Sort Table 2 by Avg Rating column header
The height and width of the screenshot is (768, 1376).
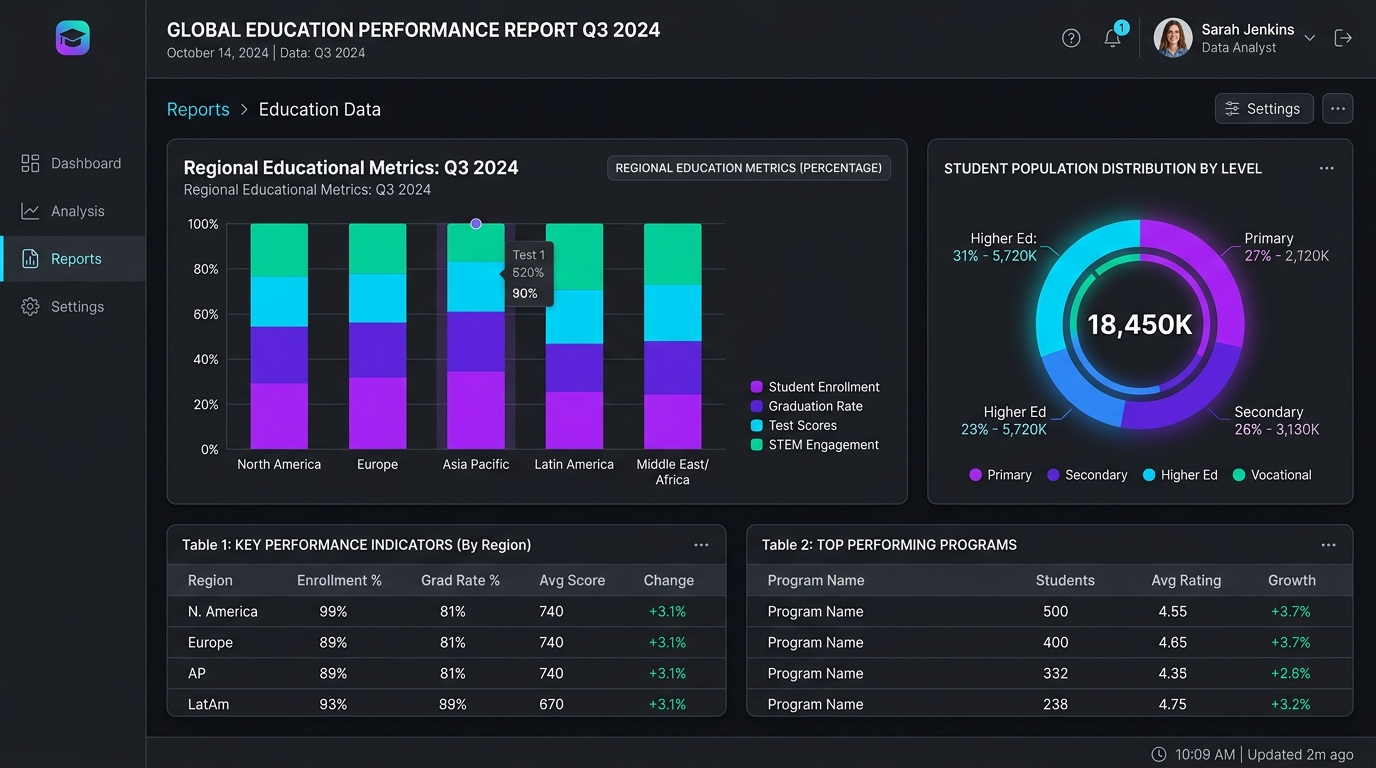(1186, 580)
